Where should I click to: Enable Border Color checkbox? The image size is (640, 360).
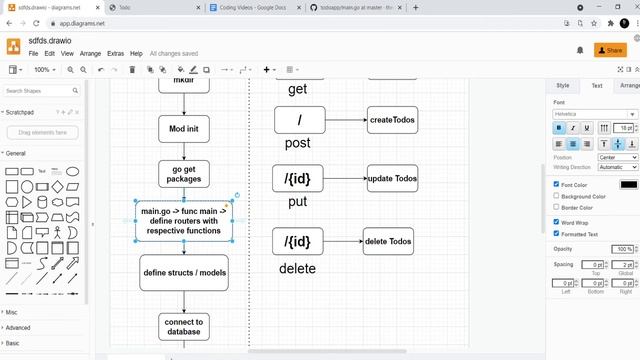[x=556, y=207]
